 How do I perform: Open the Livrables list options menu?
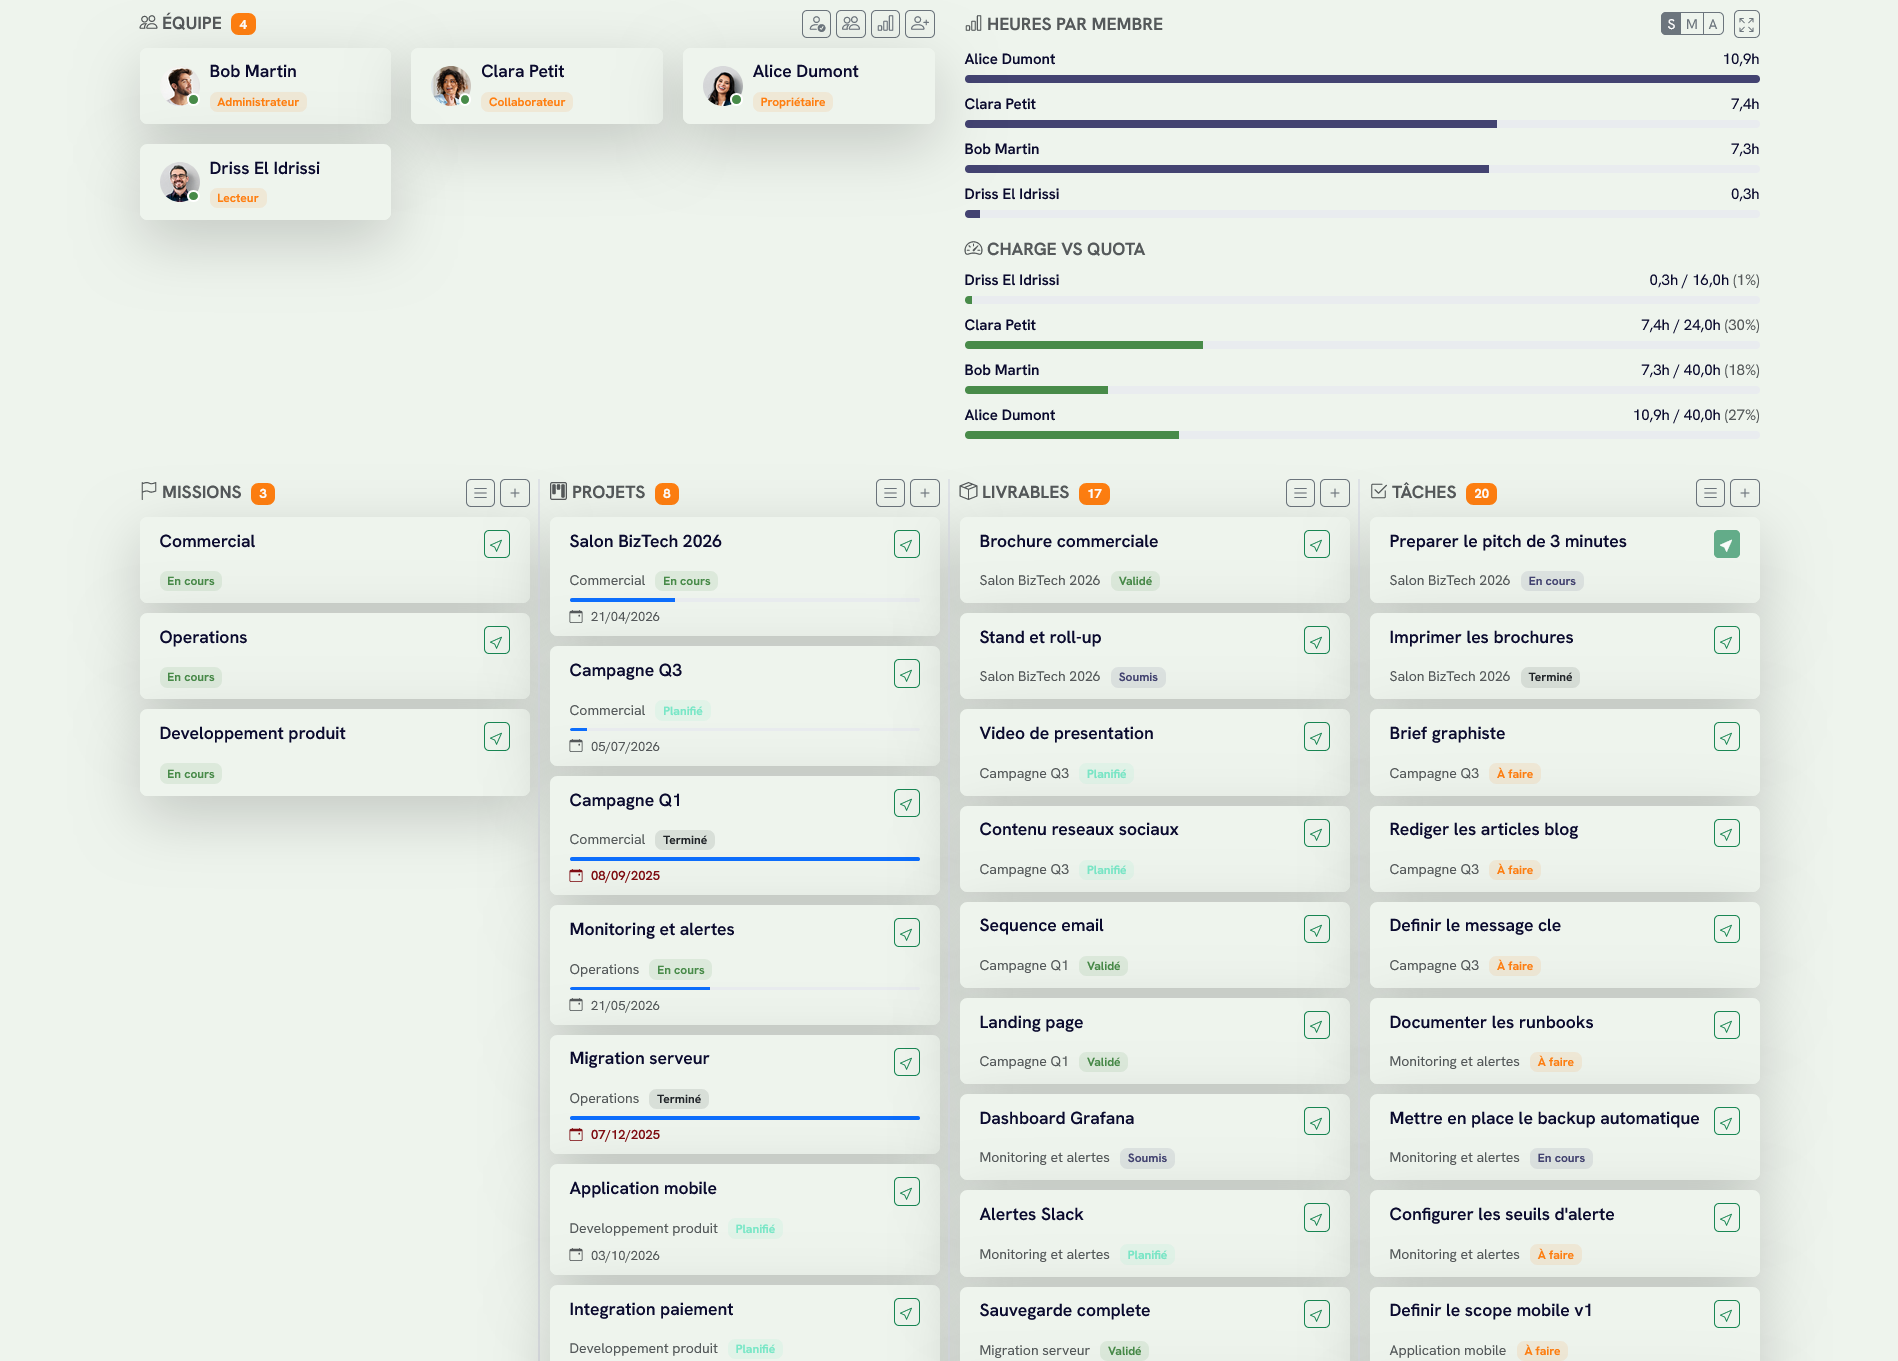(1300, 493)
